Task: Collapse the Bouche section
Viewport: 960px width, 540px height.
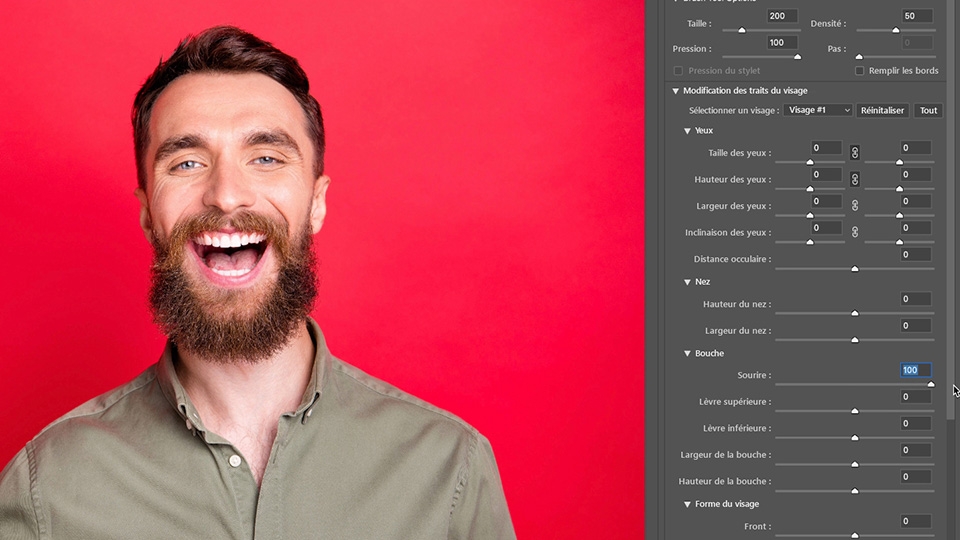Action: (687, 353)
